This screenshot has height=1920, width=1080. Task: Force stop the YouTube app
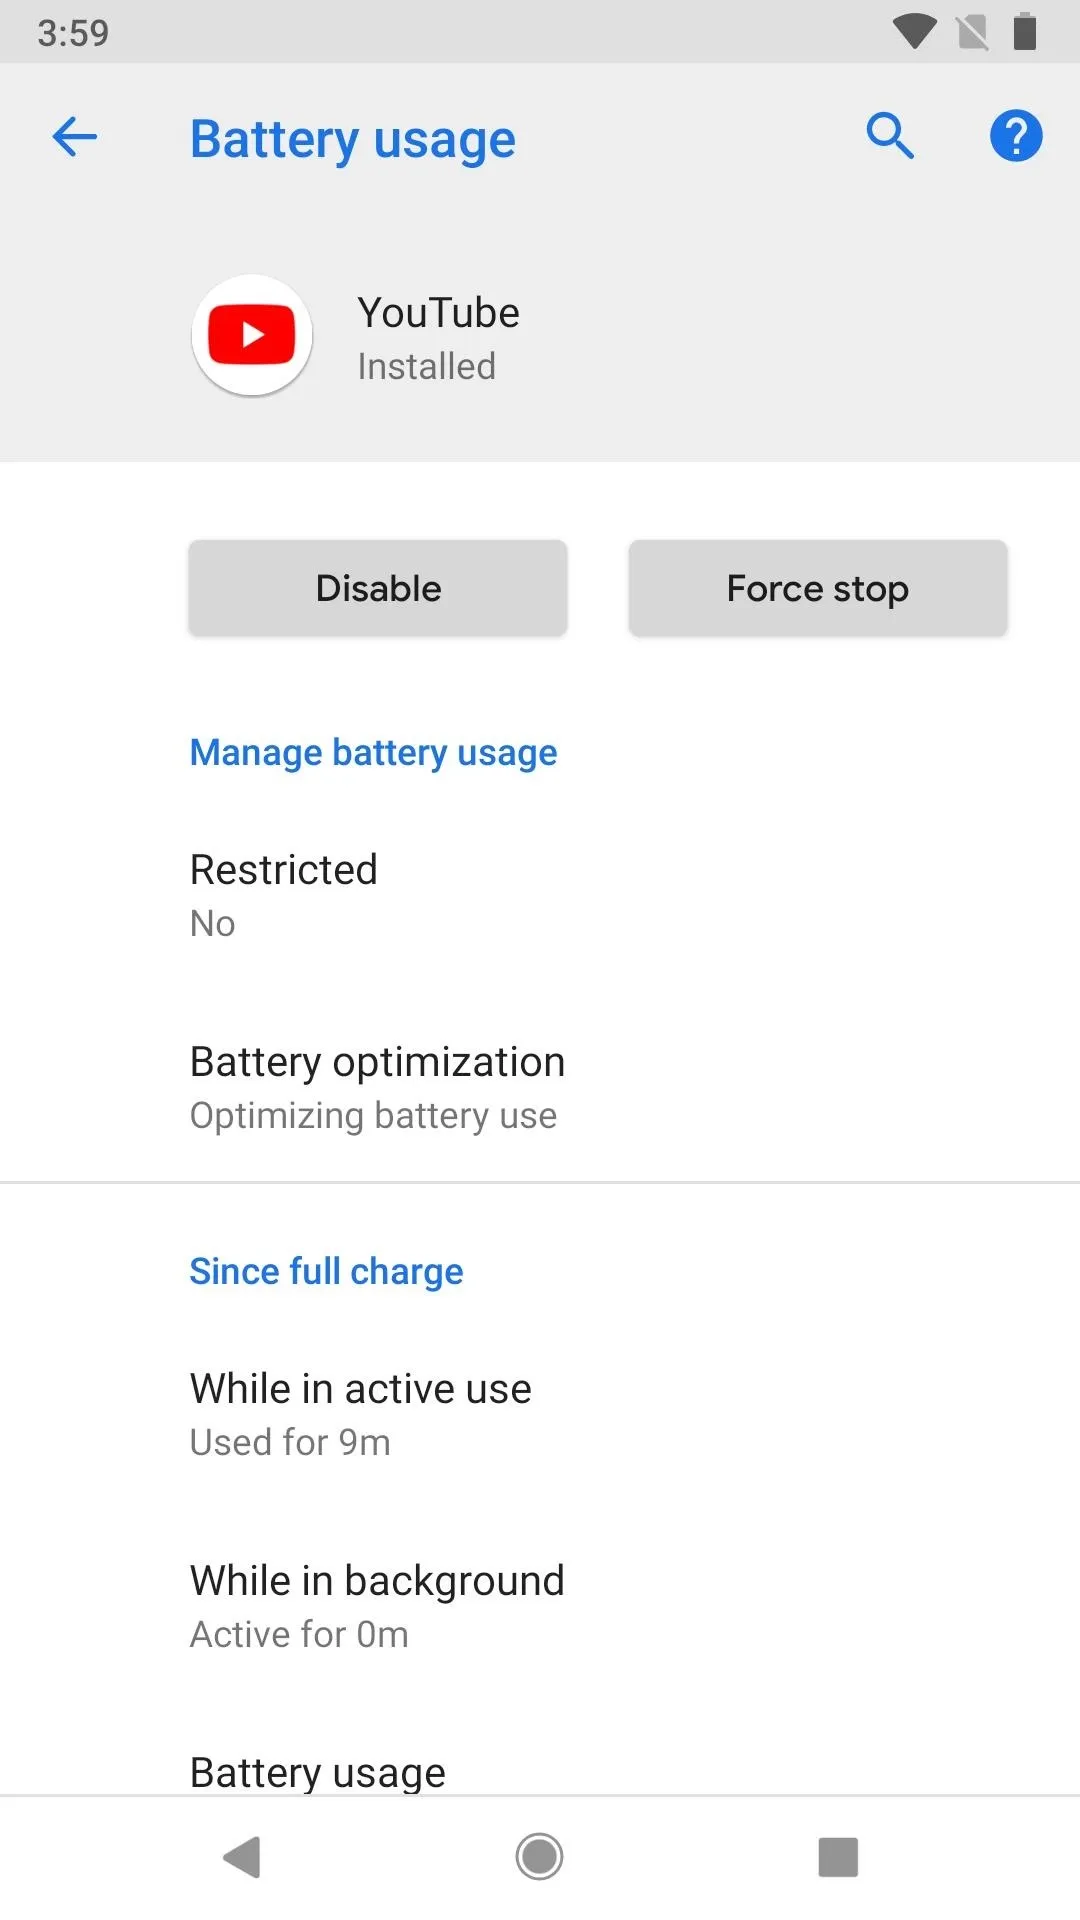[x=818, y=588]
